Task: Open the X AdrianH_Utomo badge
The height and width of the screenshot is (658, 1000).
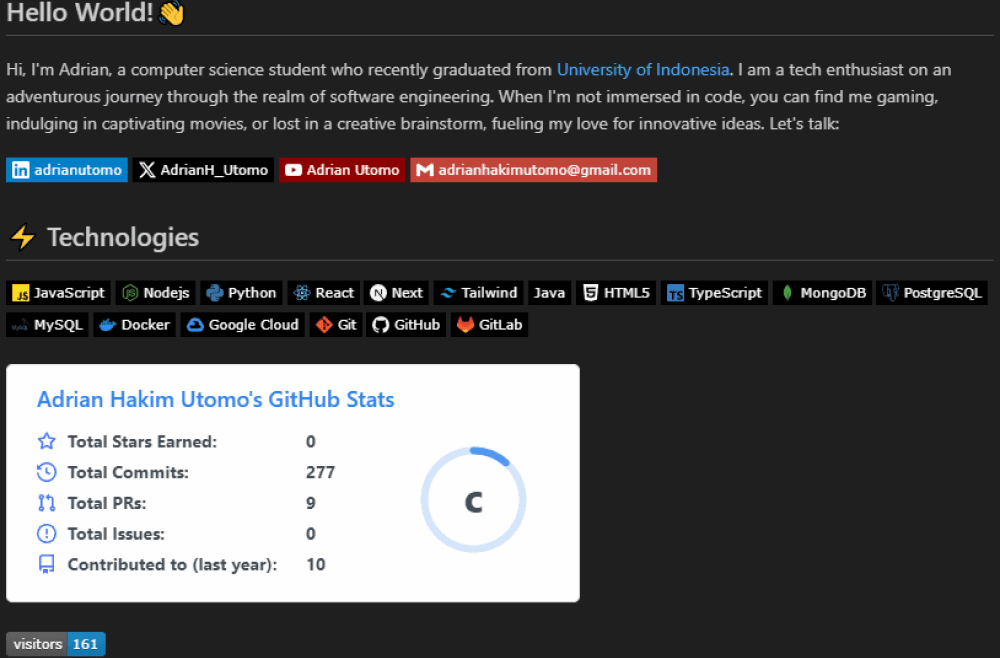Action: [x=204, y=170]
